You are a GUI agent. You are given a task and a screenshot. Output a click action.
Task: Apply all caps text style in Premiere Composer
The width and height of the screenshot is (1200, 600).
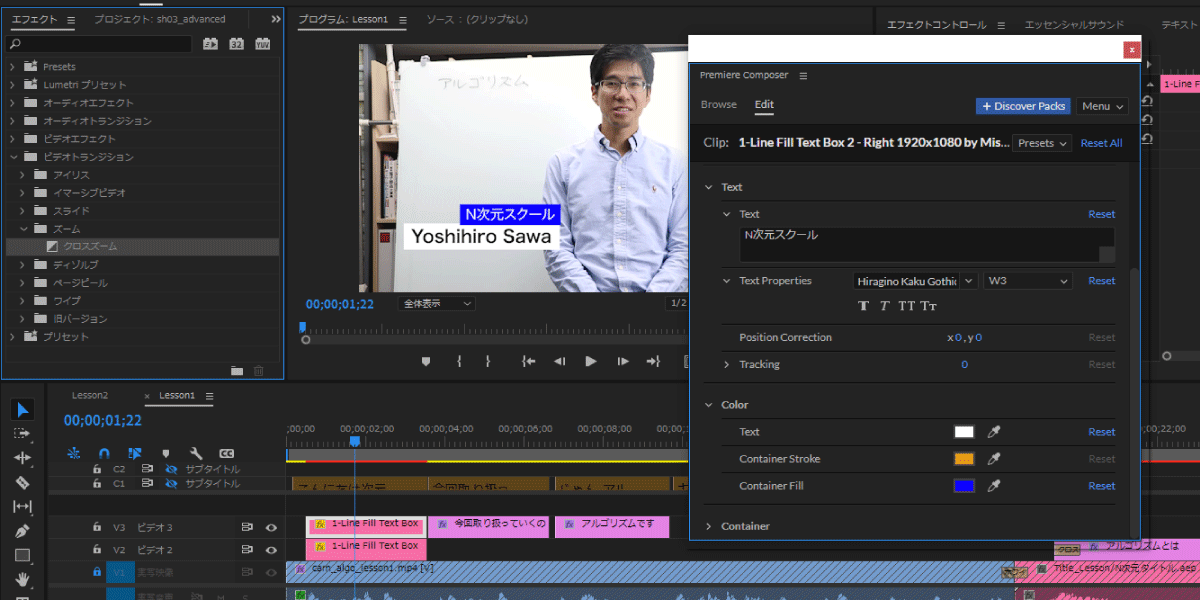click(907, 305)
